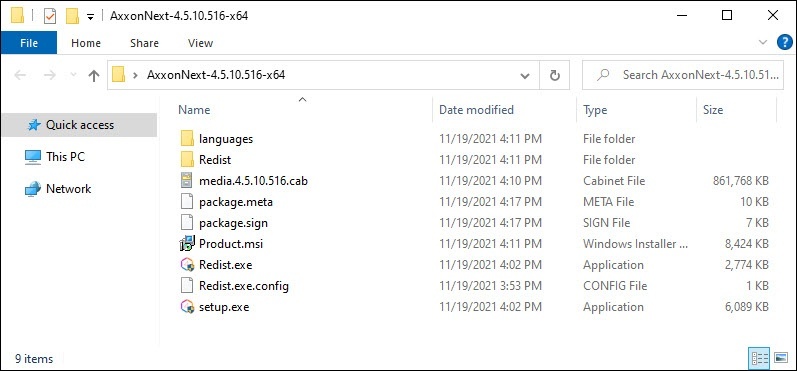Switch to large icons view
Image resolution: width=797 pixels, height=371 pixels.
click(781, 359)
